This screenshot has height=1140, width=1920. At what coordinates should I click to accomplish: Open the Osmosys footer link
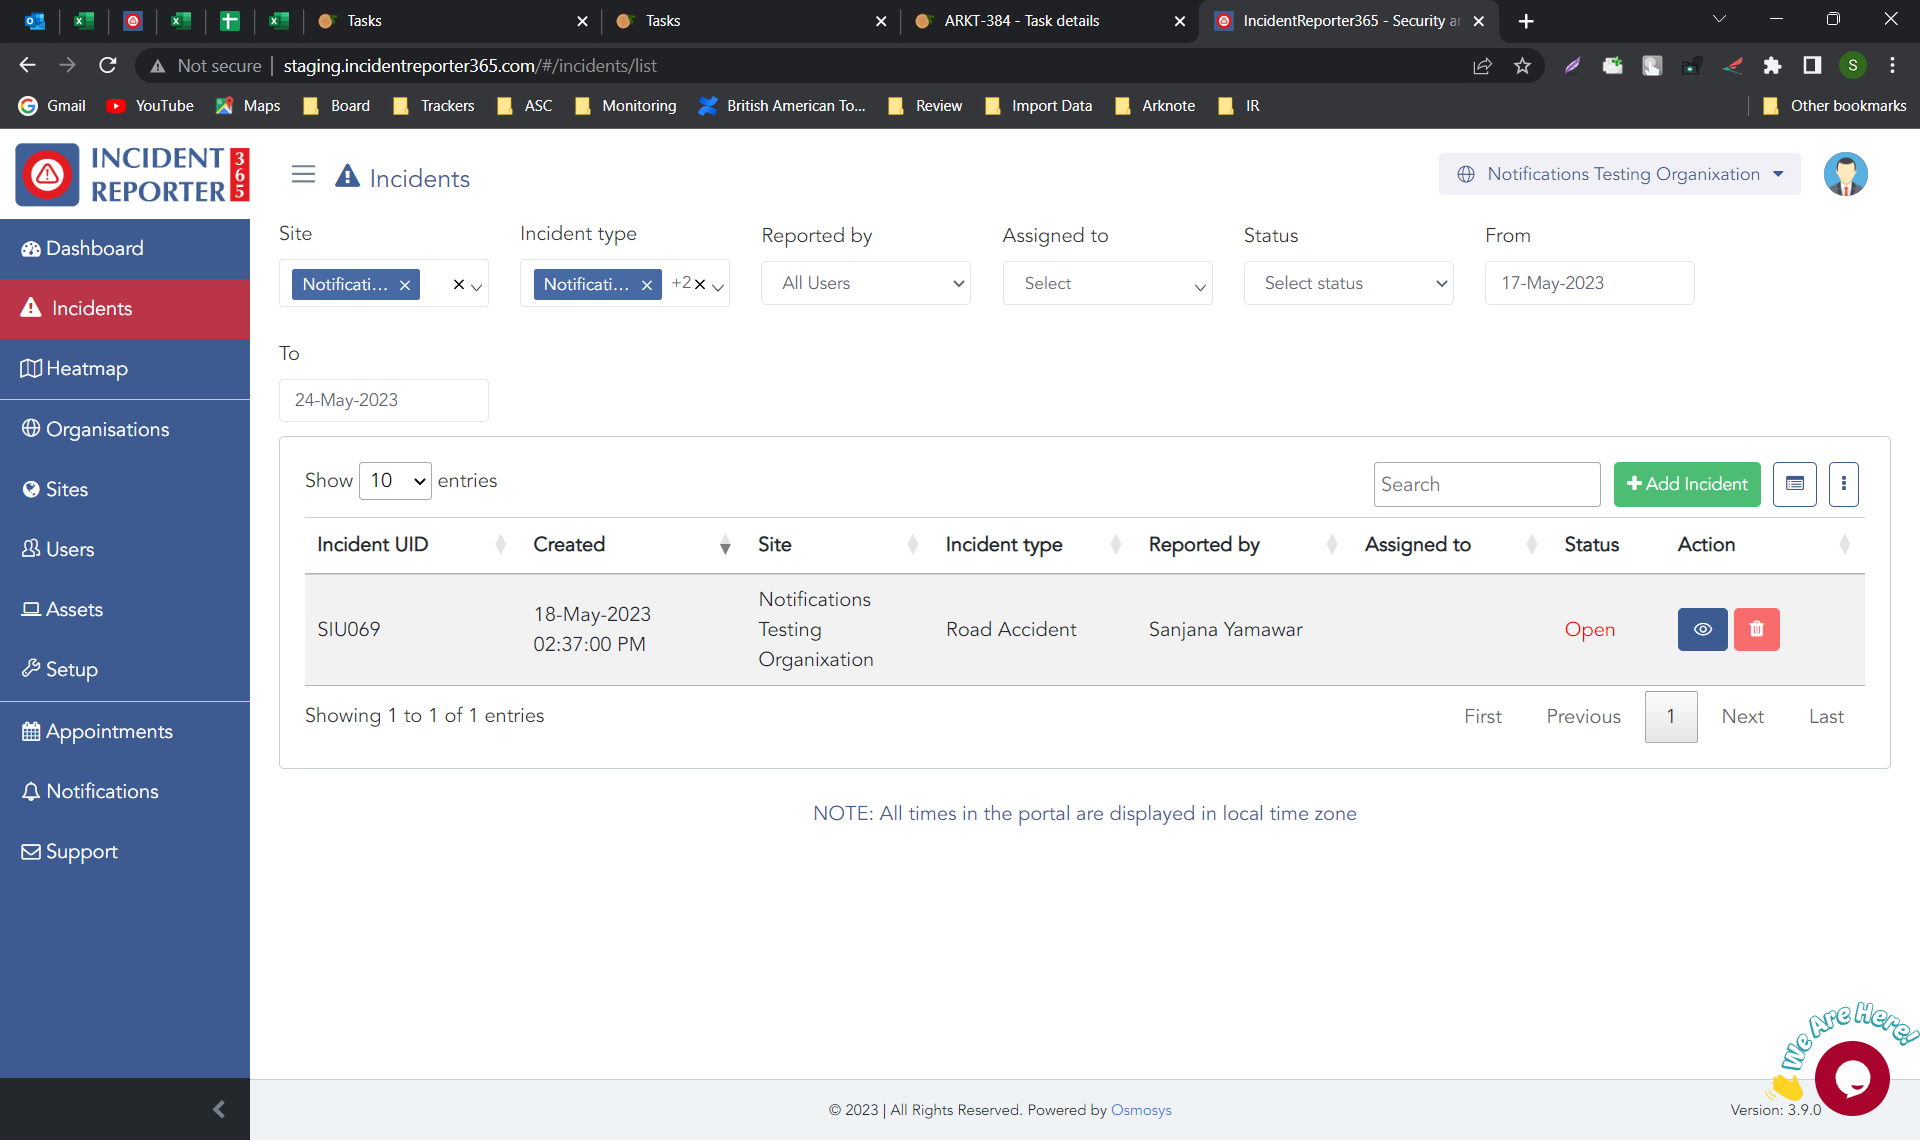pos(1141,1110)
